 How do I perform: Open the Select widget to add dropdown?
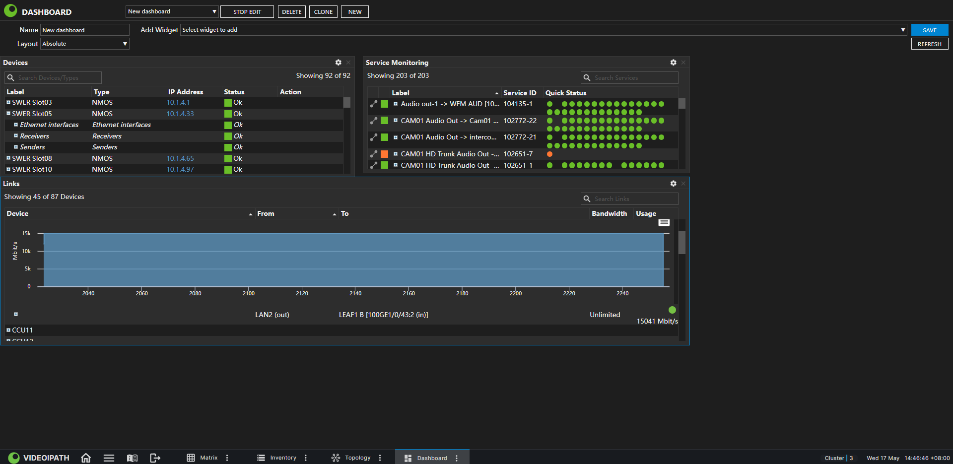coord(544,29)
